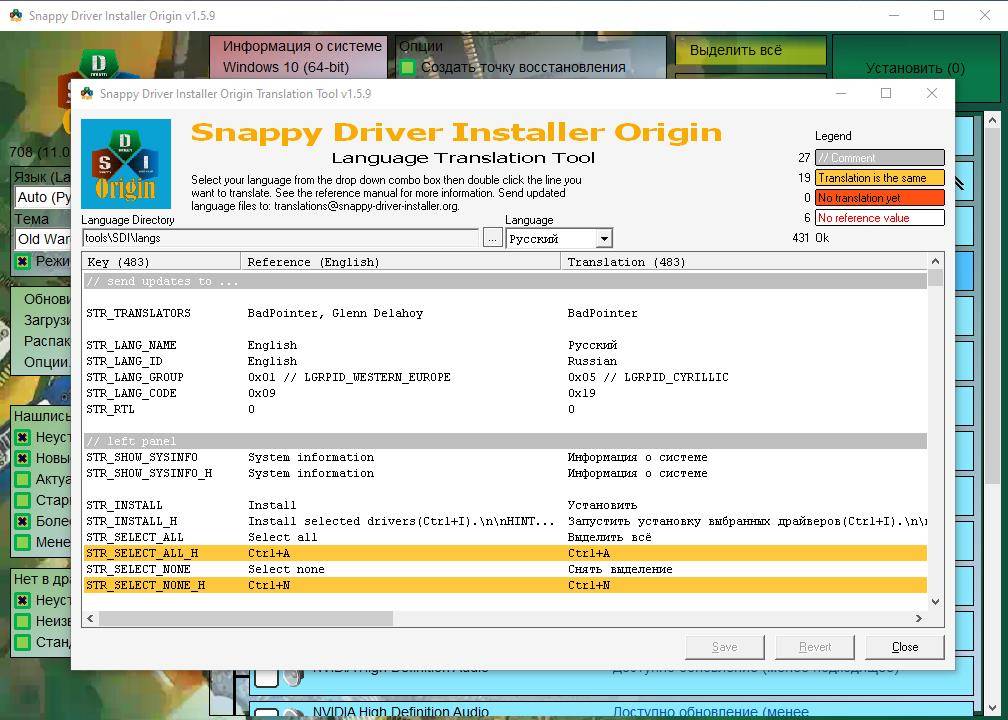Click 'Распак...' item in main window left panel
The image size is (1008, 720).
pos(47,341)
